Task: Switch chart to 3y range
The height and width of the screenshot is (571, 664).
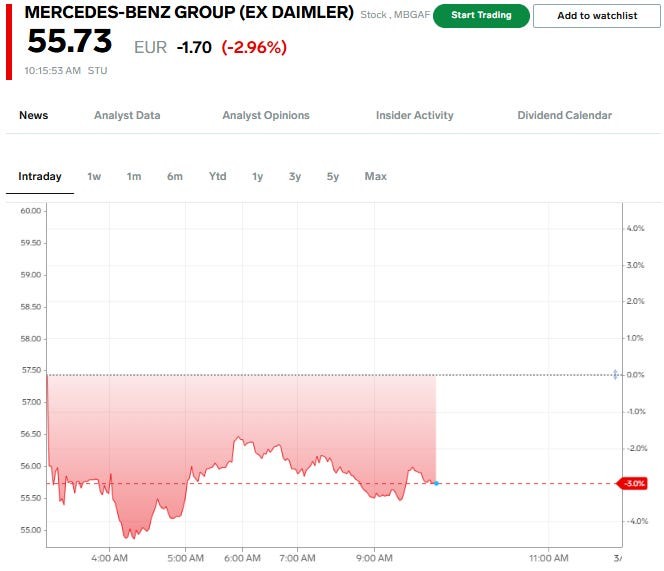Action: point(295,176)
